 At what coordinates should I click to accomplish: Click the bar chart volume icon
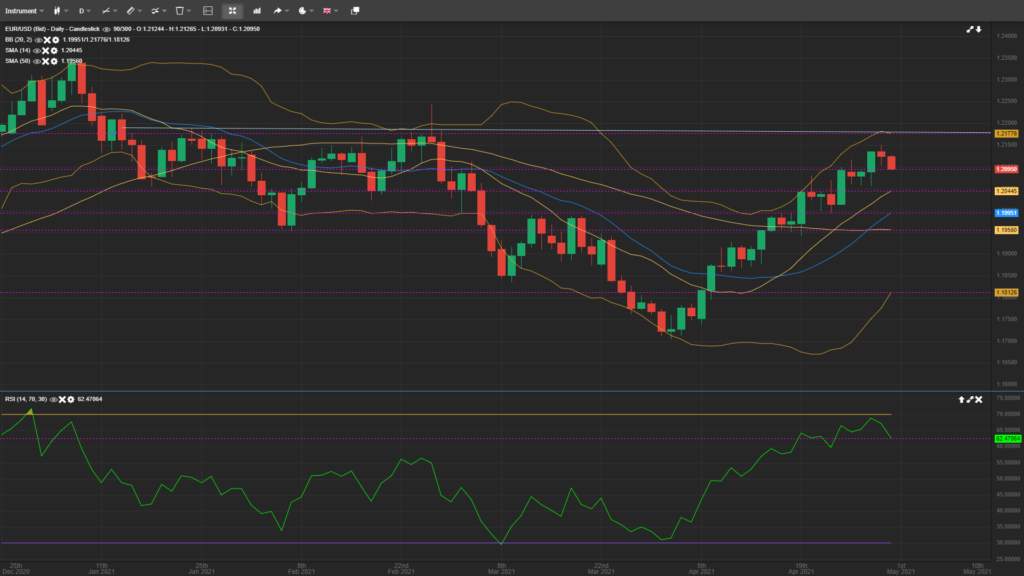click(257, 10)
